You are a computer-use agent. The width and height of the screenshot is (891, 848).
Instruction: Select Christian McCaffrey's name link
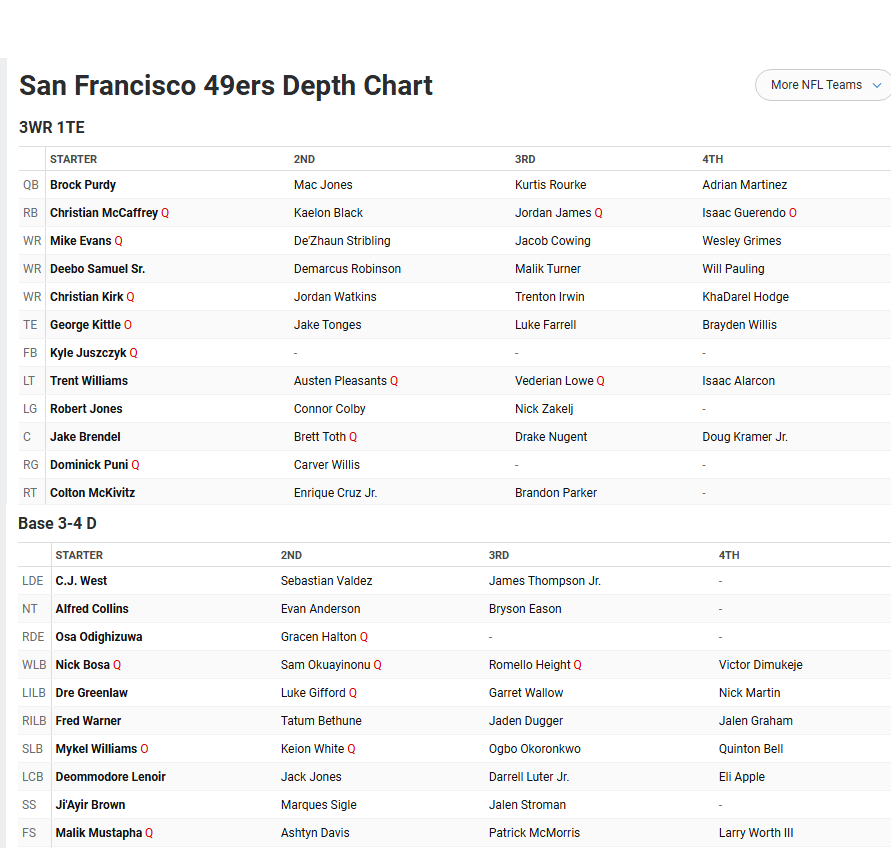tap(104, 213)
